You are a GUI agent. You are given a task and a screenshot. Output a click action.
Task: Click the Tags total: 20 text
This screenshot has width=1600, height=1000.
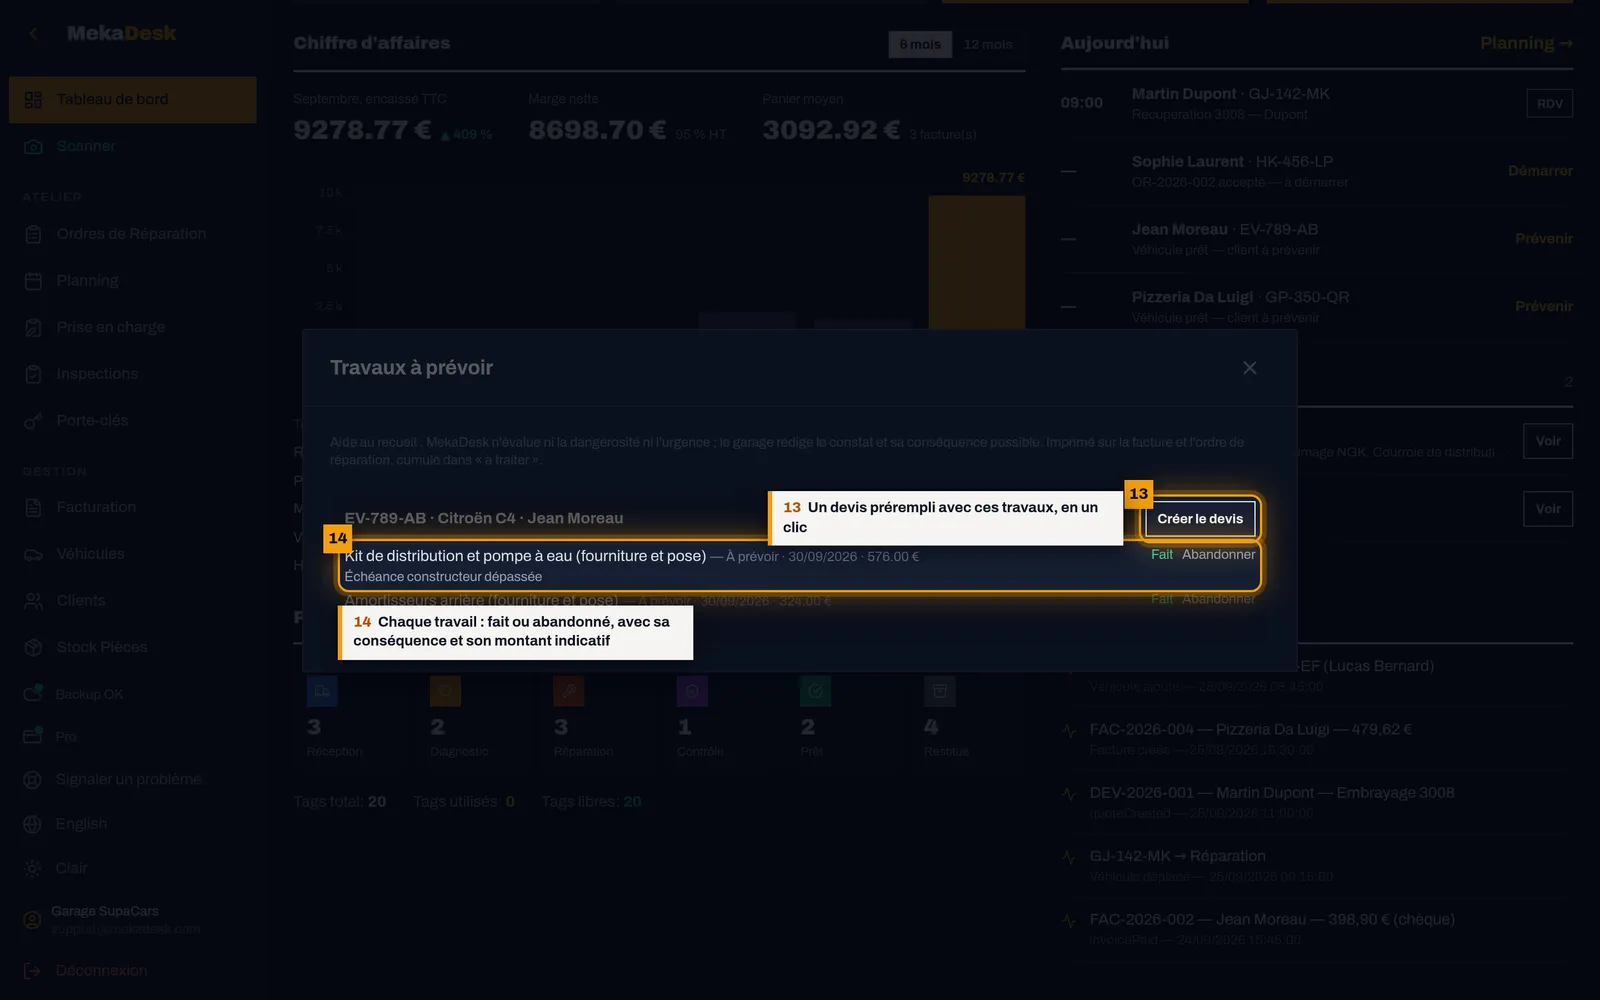click(x=340, y=802)
